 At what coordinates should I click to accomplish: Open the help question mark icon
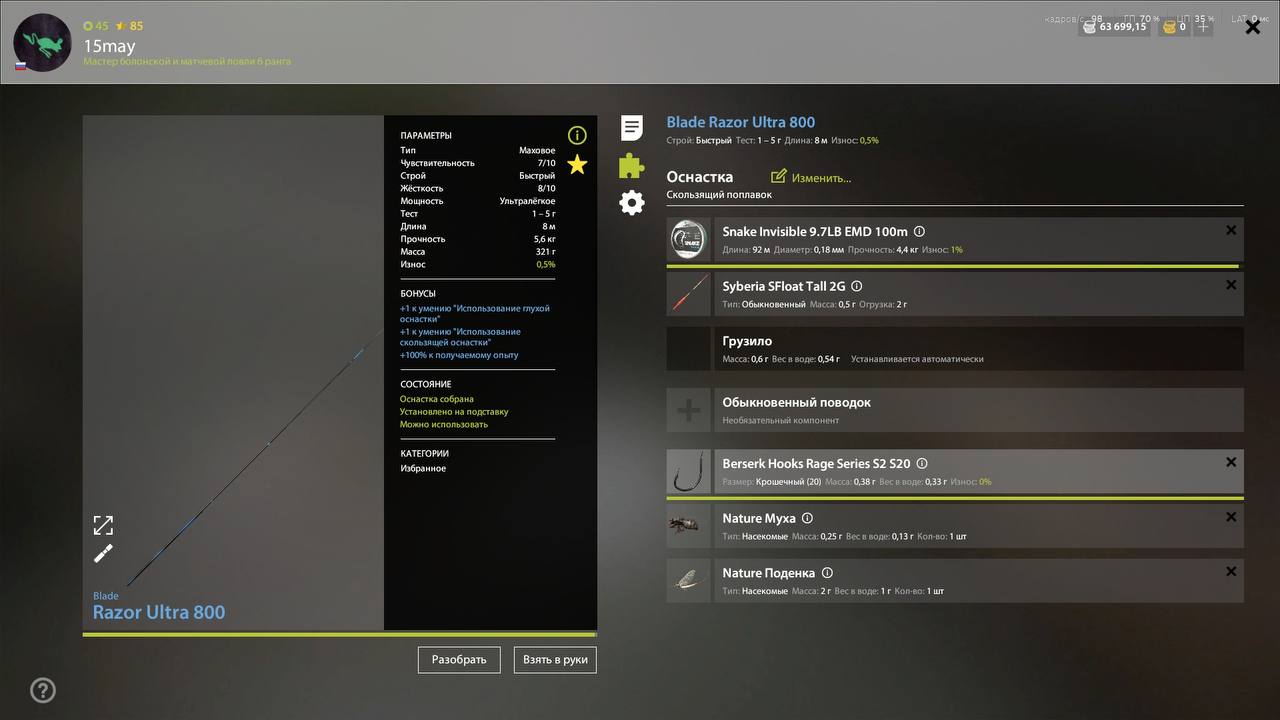[43, 690]
